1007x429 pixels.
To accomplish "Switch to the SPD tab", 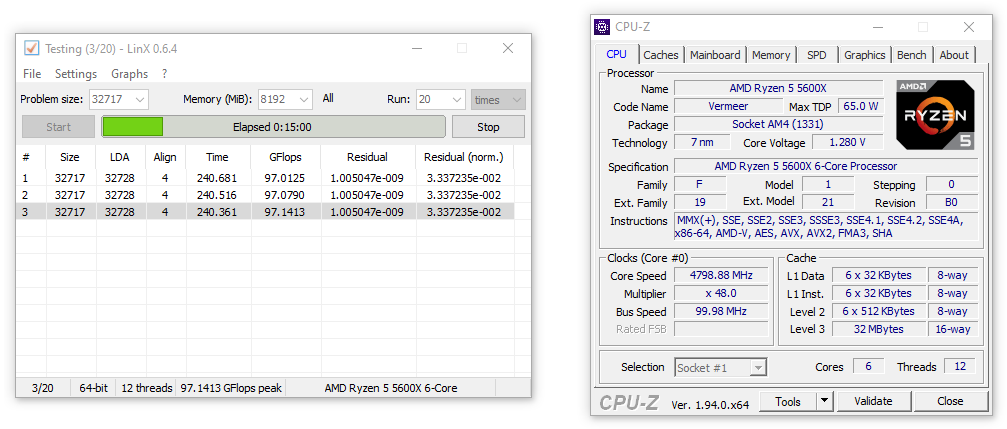I will [817, 55].
